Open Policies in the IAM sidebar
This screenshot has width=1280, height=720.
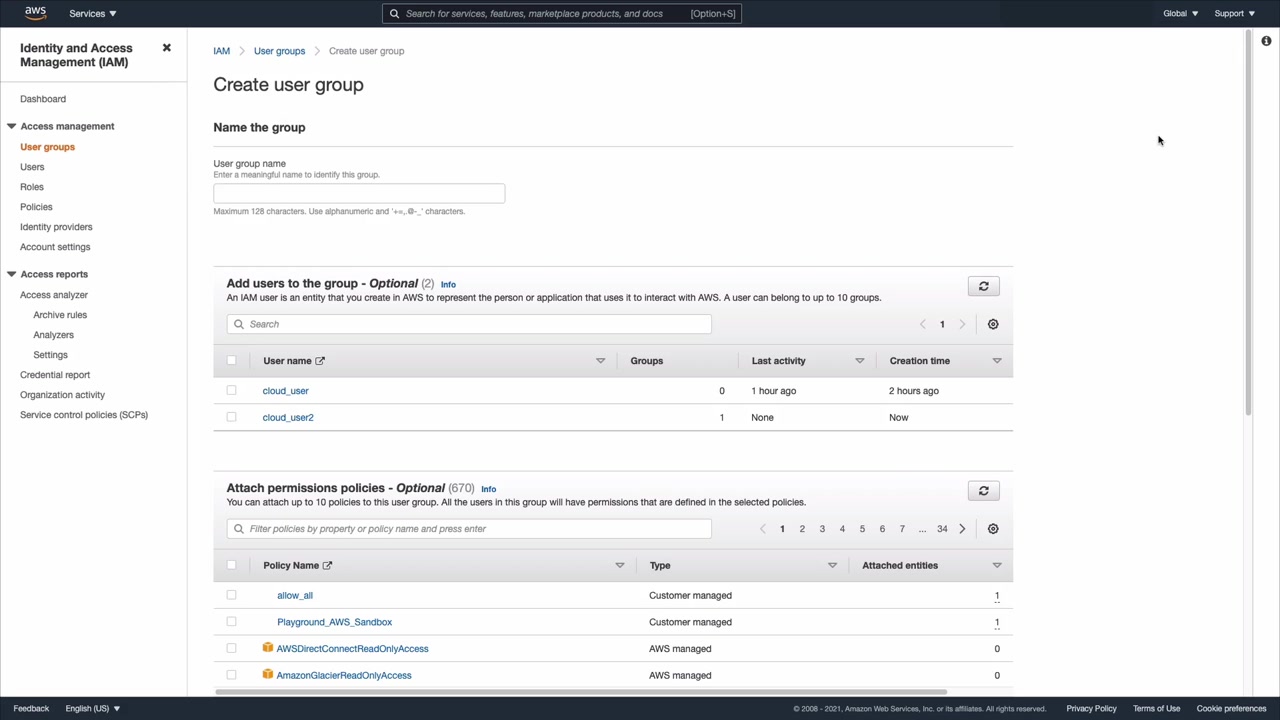pos(36,207)
